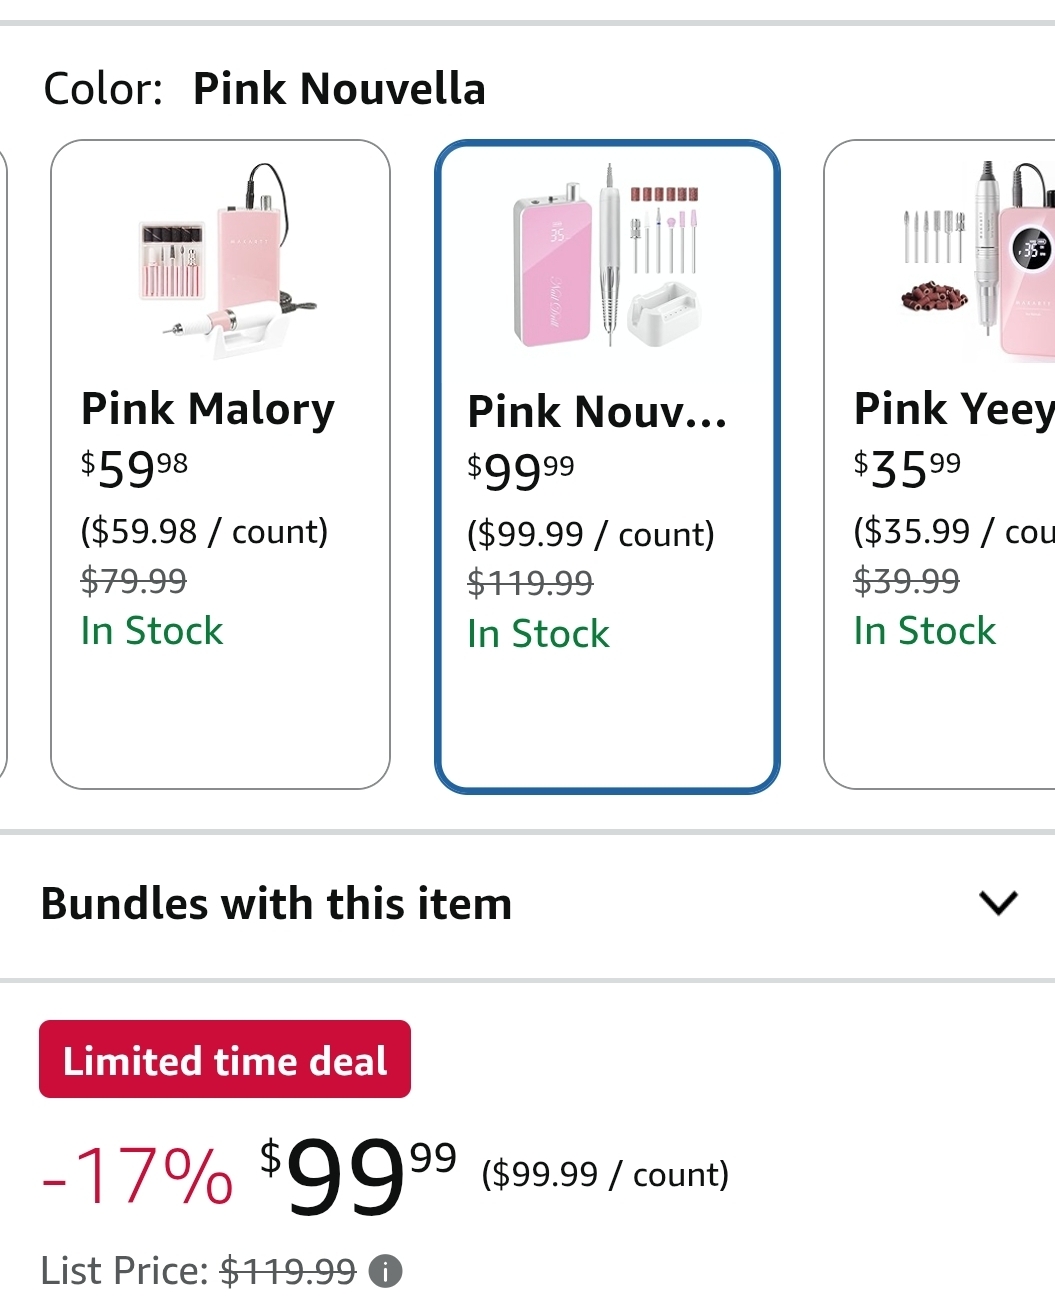
Task: Click the Pink Yeey $35.99 price
Action: pyautogui.click(x=907, y=468)
